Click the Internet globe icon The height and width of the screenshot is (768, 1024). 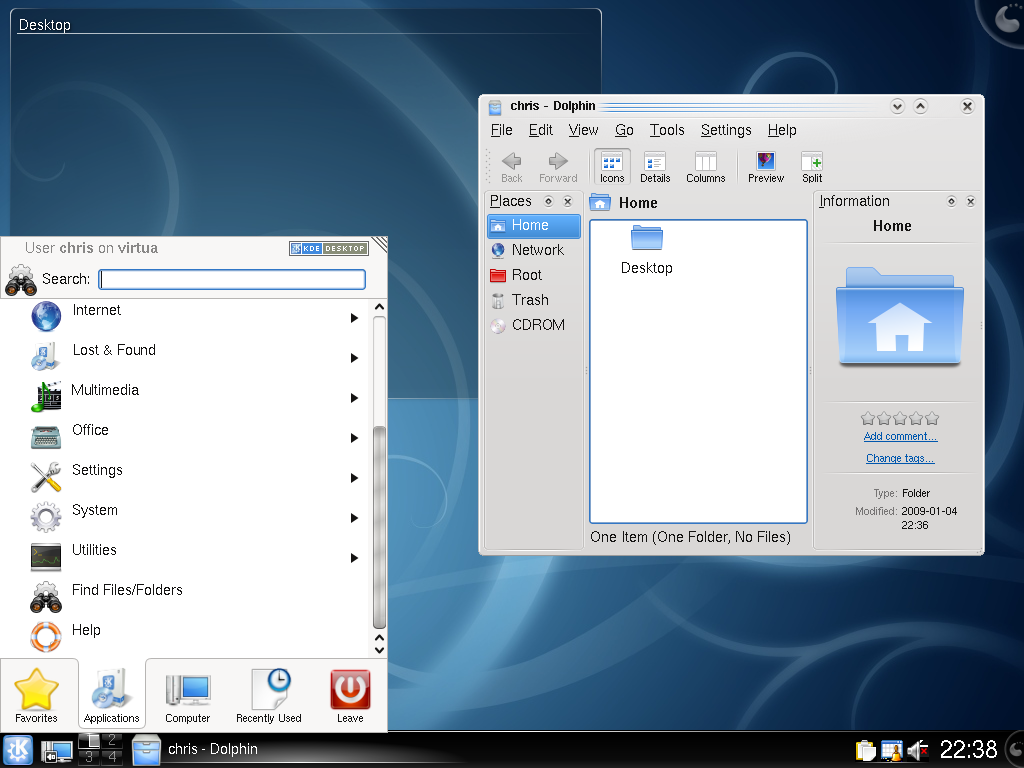tap(46, 316)
